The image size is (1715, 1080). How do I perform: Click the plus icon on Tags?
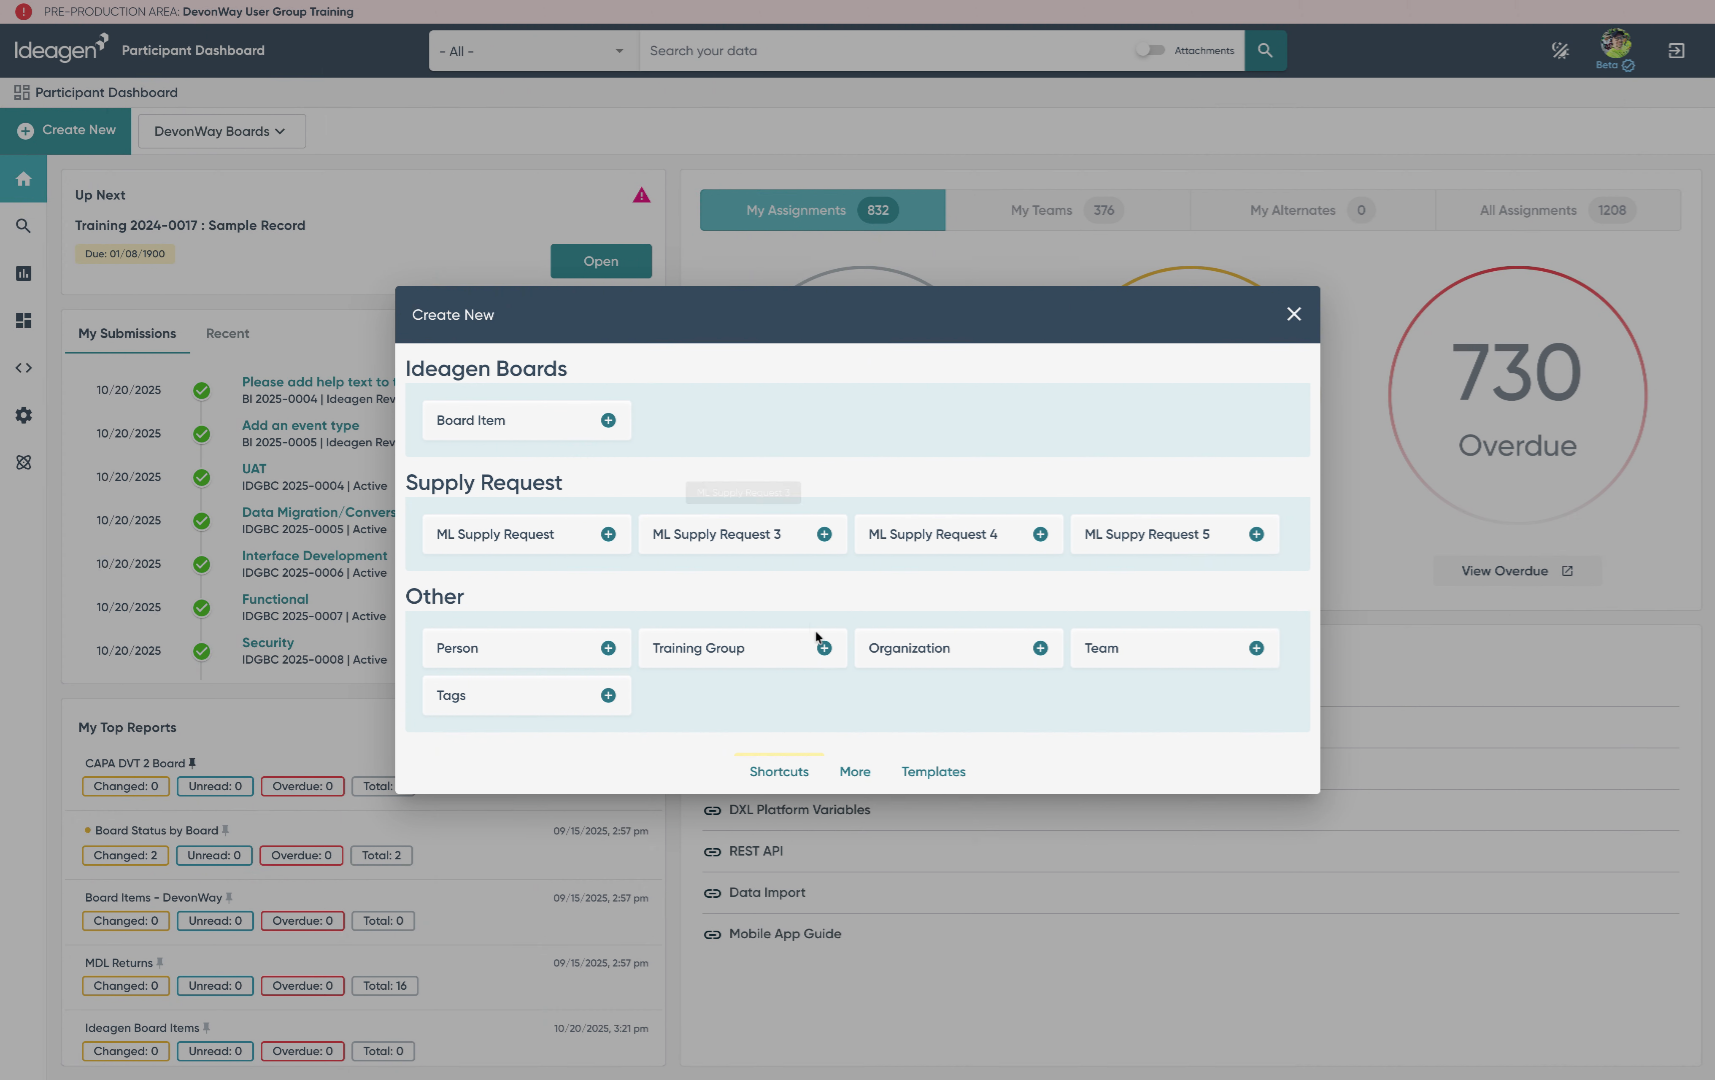[x=608, y=696]
